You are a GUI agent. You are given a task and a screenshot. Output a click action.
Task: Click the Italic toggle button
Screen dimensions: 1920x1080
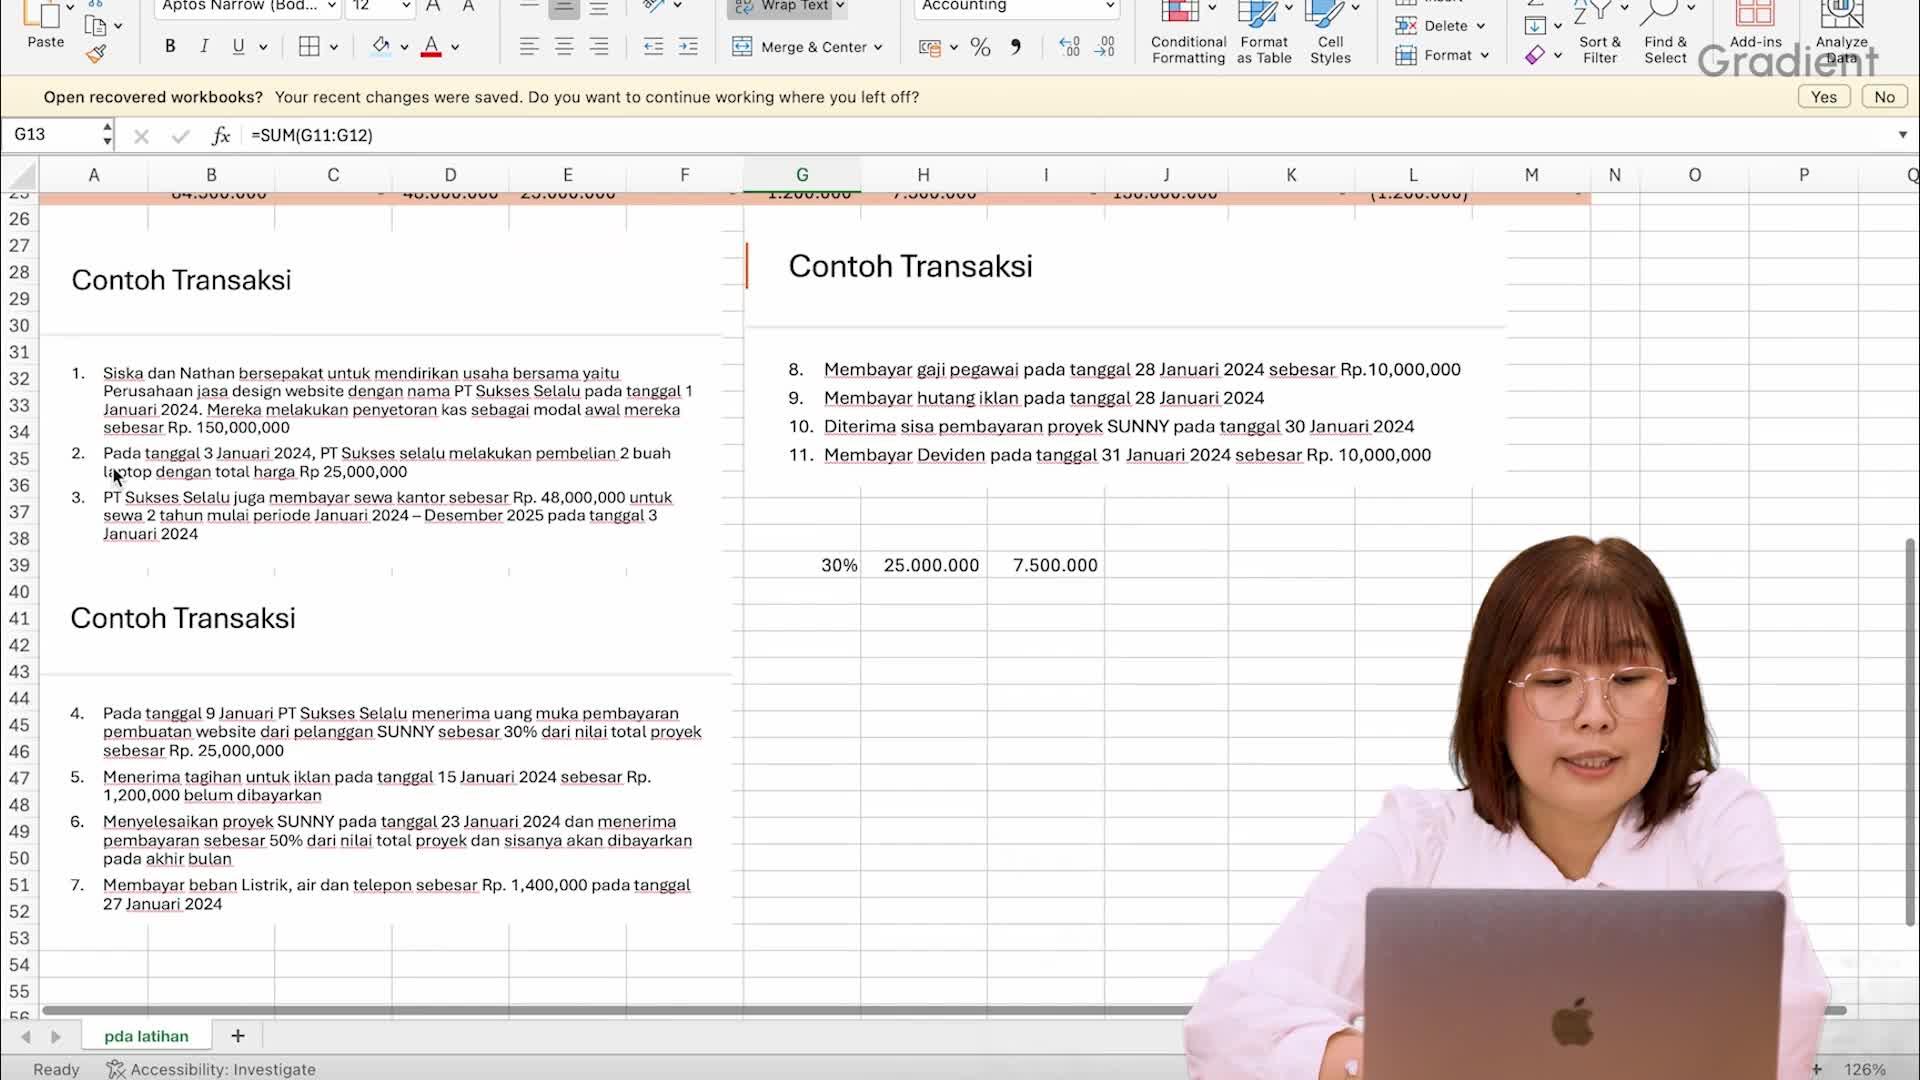203,46
